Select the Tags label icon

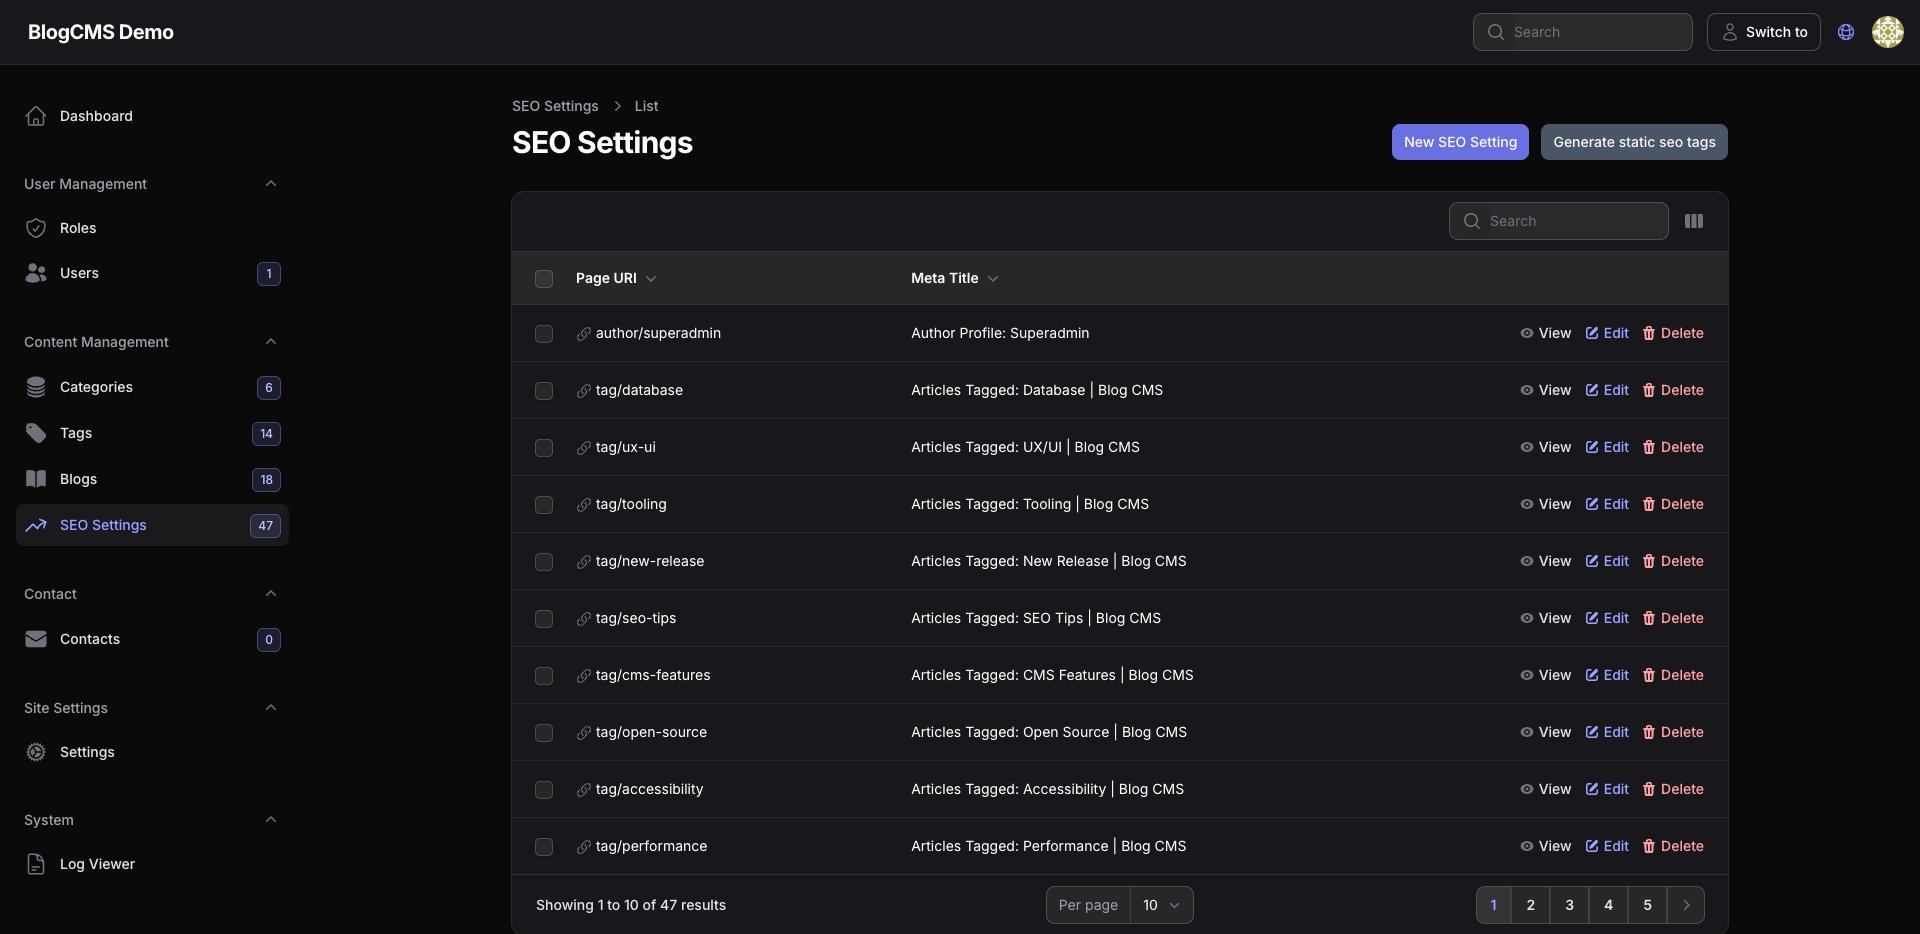[x=36, y=433]
